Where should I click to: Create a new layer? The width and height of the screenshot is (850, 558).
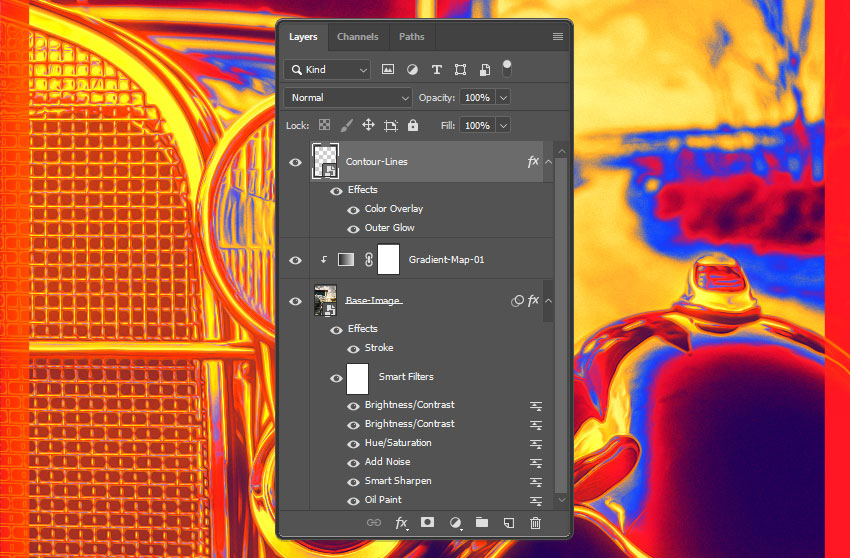pos(508,523)
